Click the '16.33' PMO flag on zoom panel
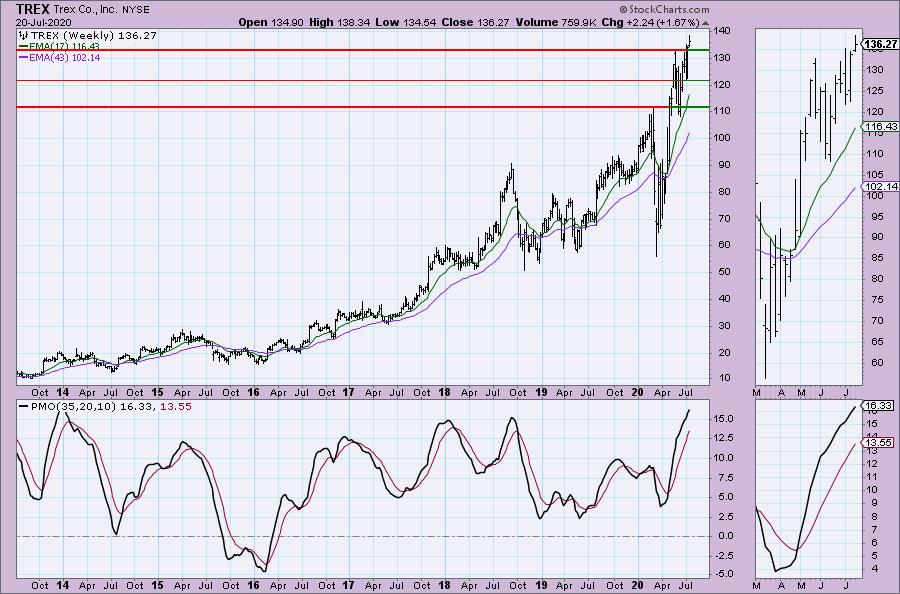 879,406
